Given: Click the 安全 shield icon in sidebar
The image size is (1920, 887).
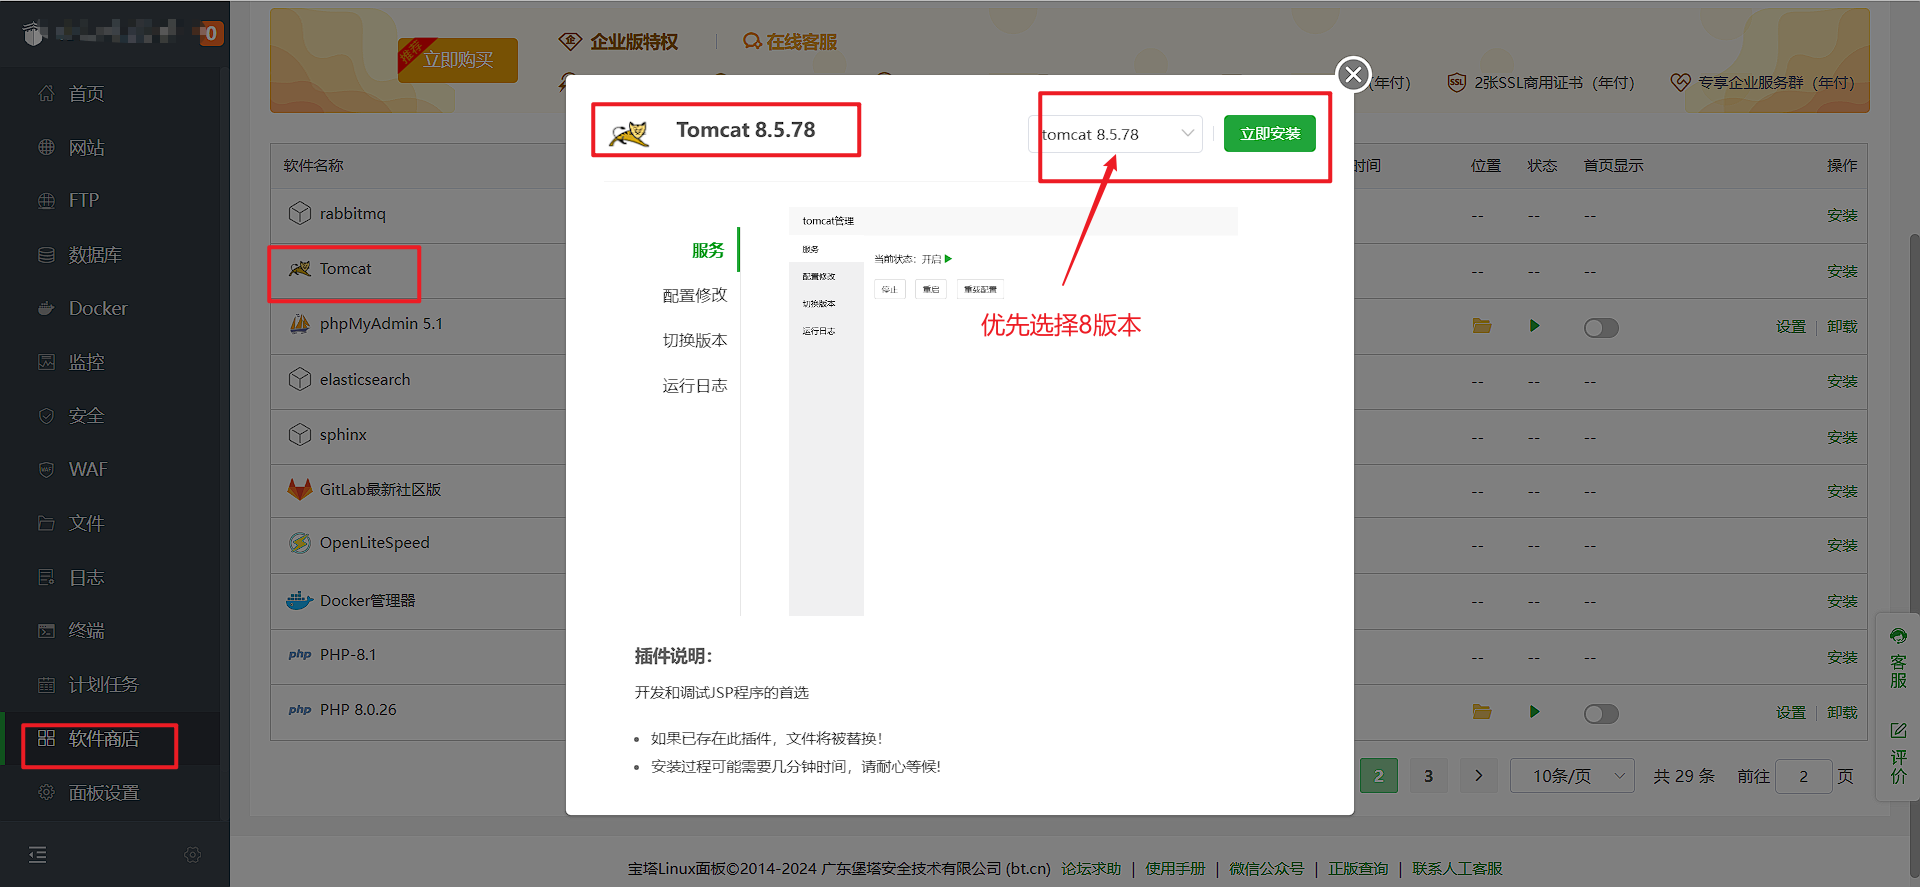Looking at the screenshot, I should coord(46,416).
